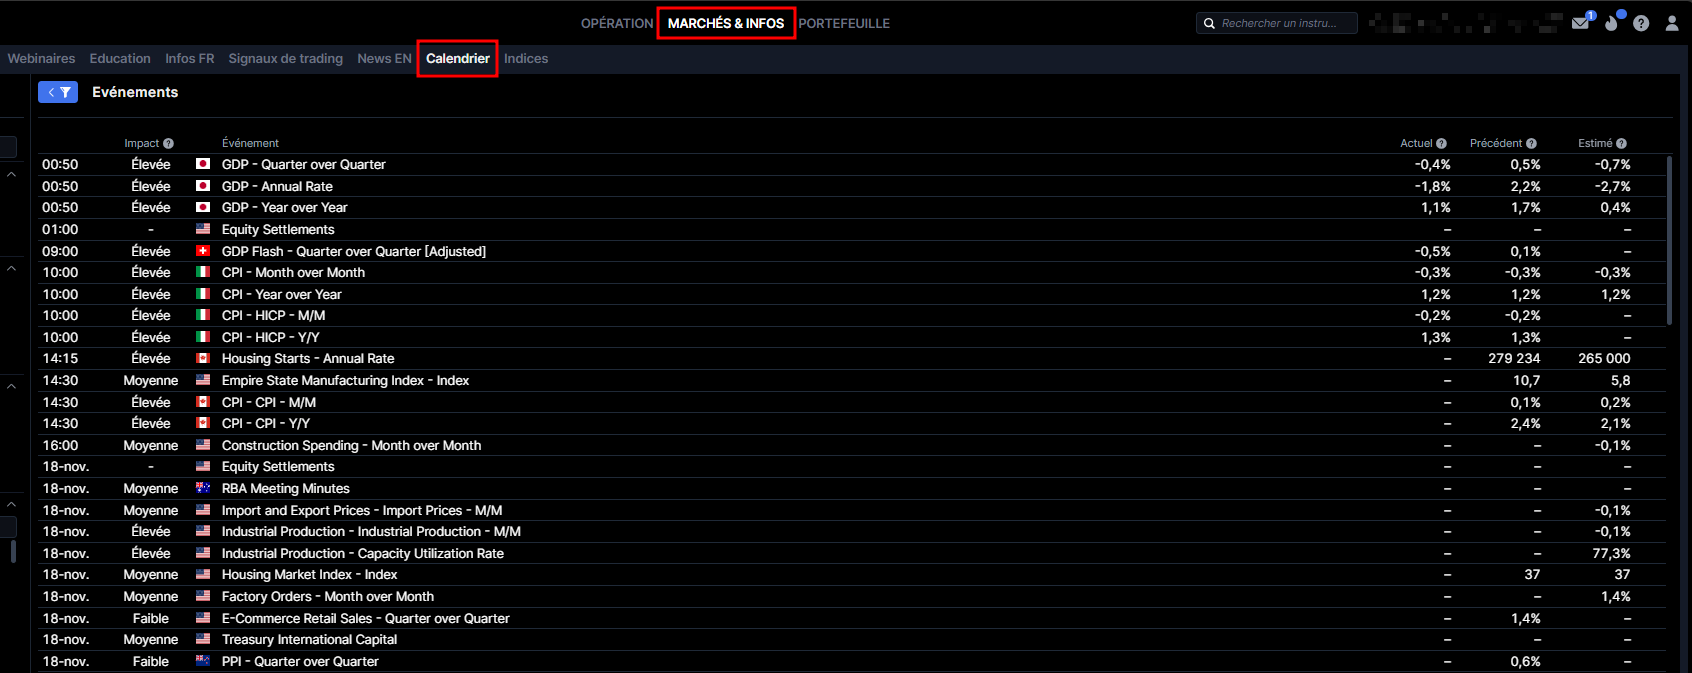Click help icon beside Précédent header
This screenshot has width=1692, height=673.
[x=1531, y=144]
